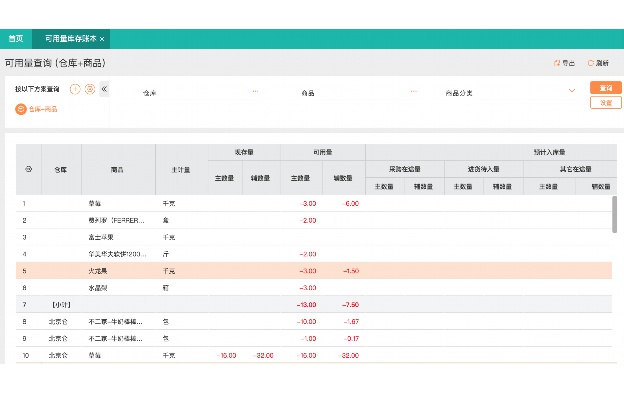The height and width of the screenshot is (393, 624).
Task: Click the 导出 export icon
Action: click(x=557, y=63)
